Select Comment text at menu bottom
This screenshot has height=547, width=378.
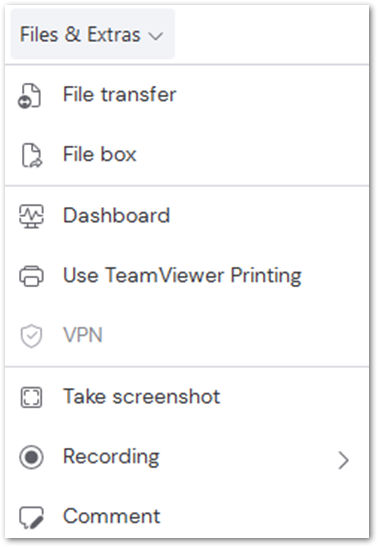(x=112, y=516)
